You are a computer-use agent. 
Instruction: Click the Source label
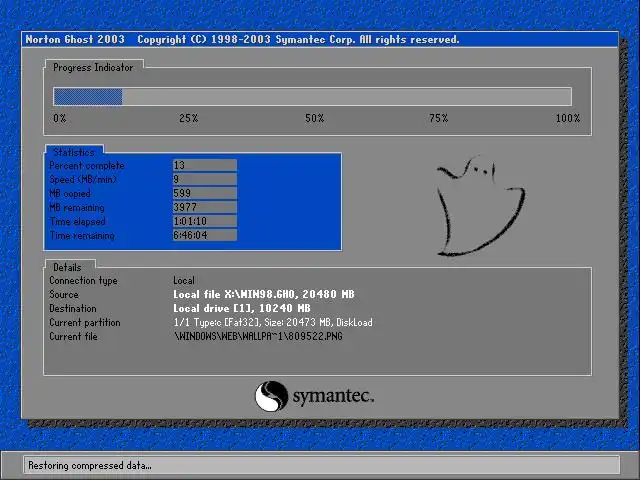click(x=64, y=294)
